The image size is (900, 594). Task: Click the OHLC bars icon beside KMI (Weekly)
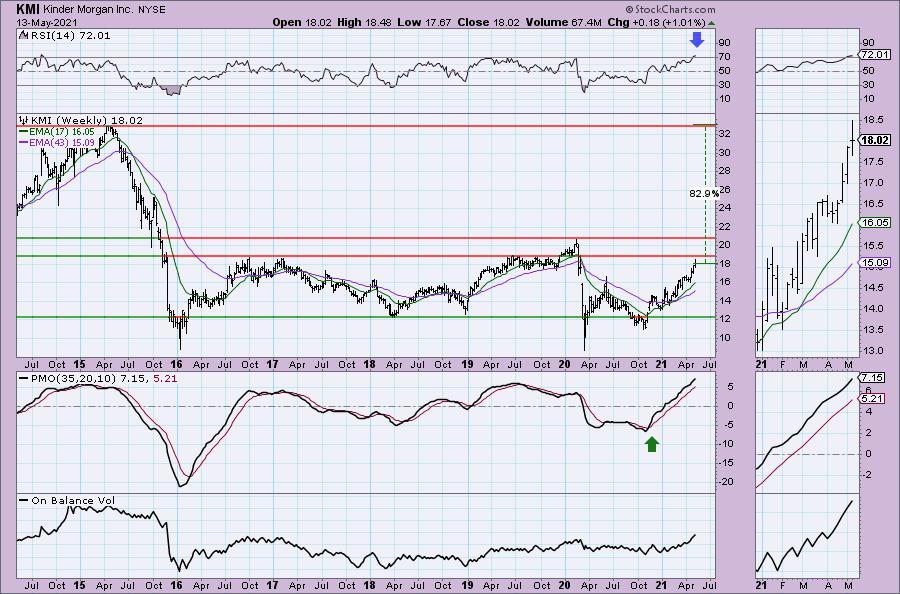[x=24, y=121]
